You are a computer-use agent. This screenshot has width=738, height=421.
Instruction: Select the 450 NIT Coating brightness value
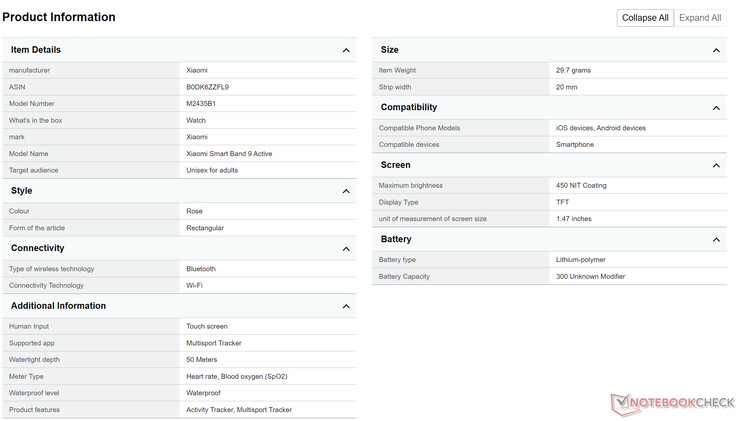[581, 185]
